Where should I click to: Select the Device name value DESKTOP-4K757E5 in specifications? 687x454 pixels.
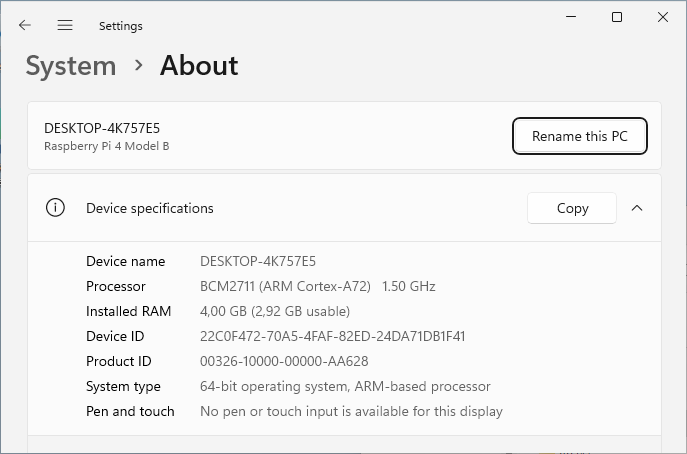(x=258, y=261)
